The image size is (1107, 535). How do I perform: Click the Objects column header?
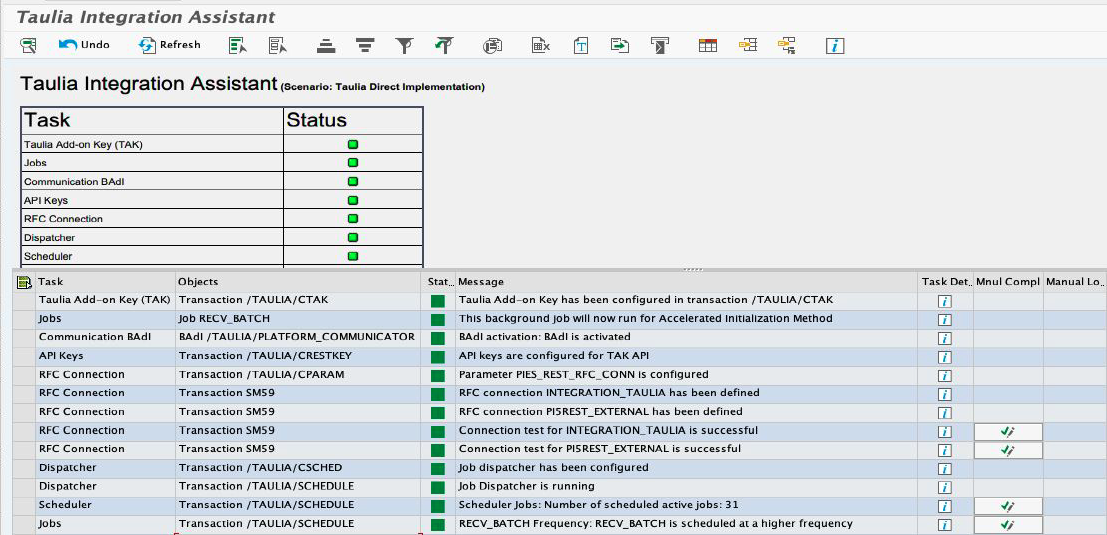tap(198, 282)
